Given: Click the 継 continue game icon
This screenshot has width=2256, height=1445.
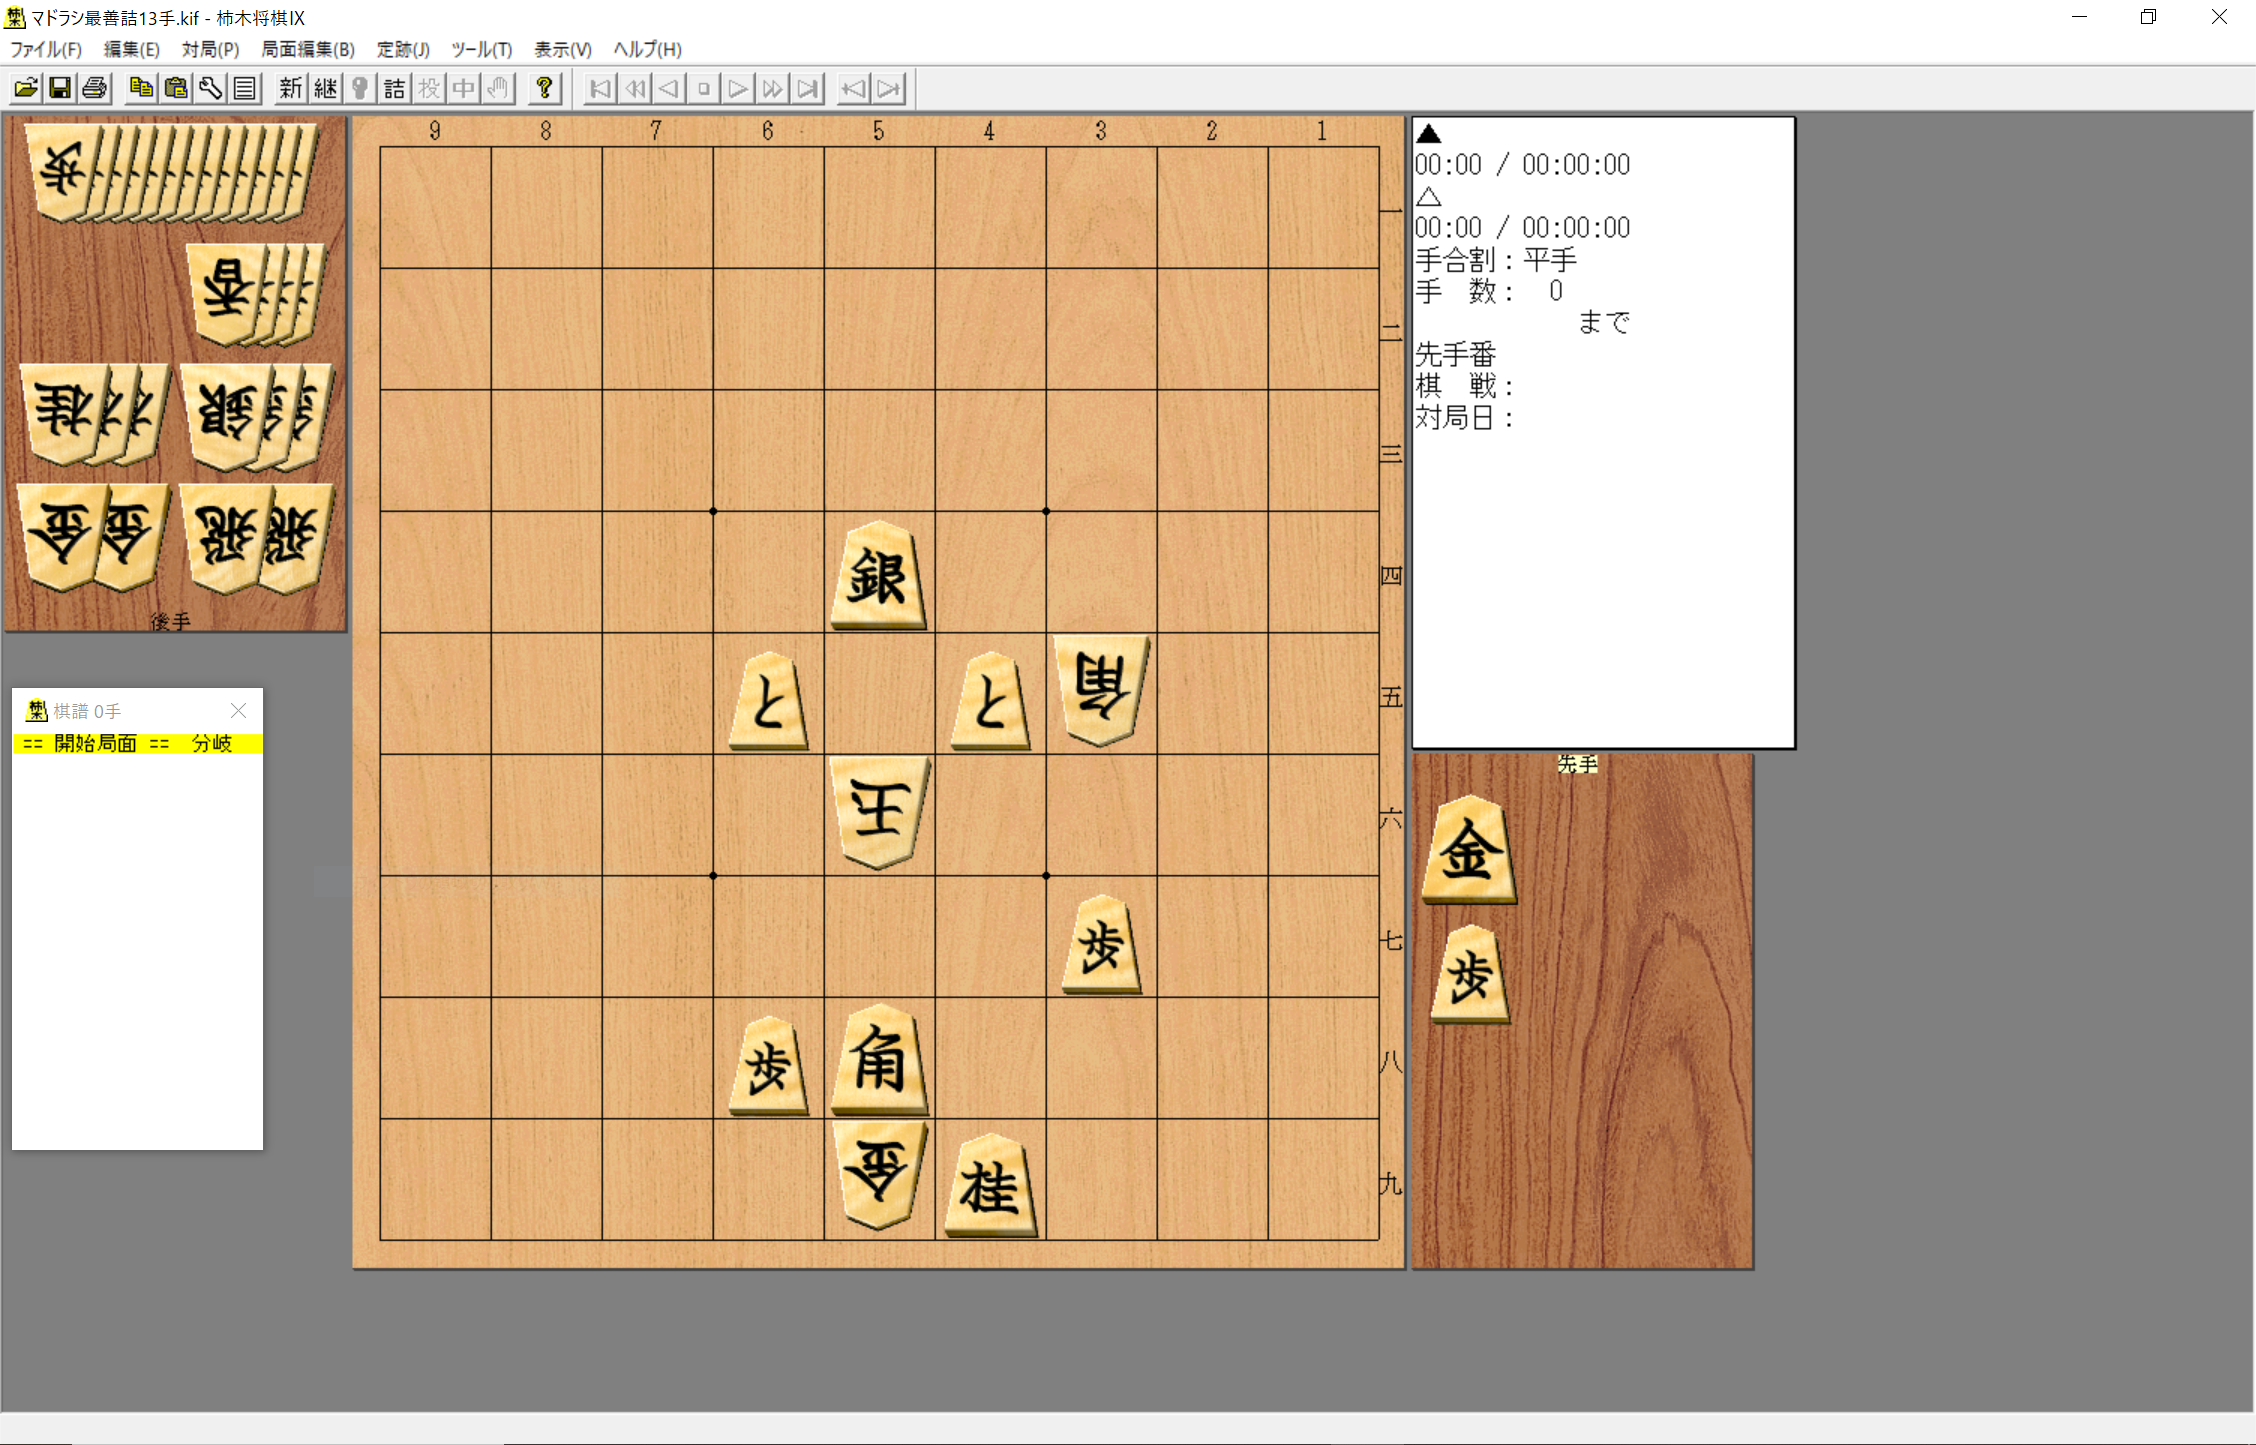Looking at the screenshot, I should tap(325, 88).
